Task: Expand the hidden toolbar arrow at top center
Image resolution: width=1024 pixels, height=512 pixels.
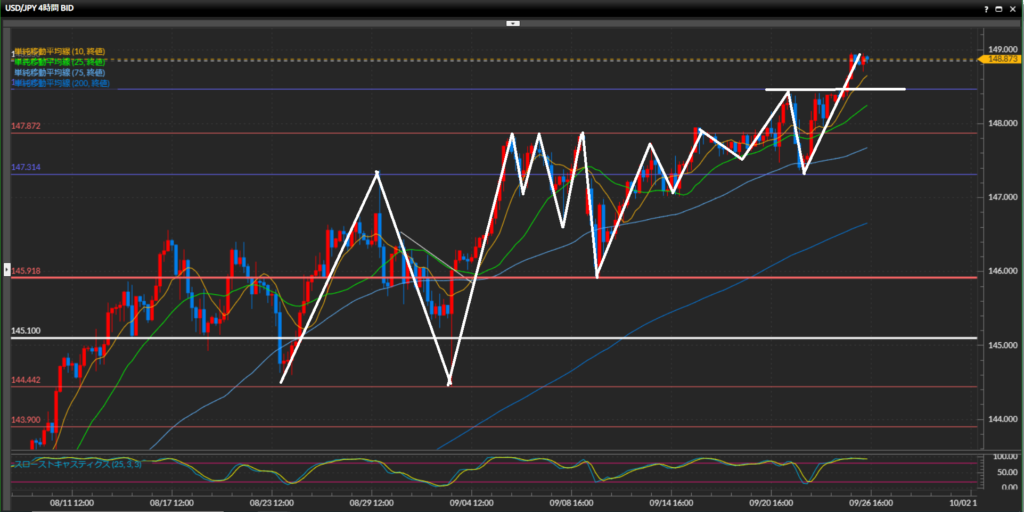Action: [512, 22]
